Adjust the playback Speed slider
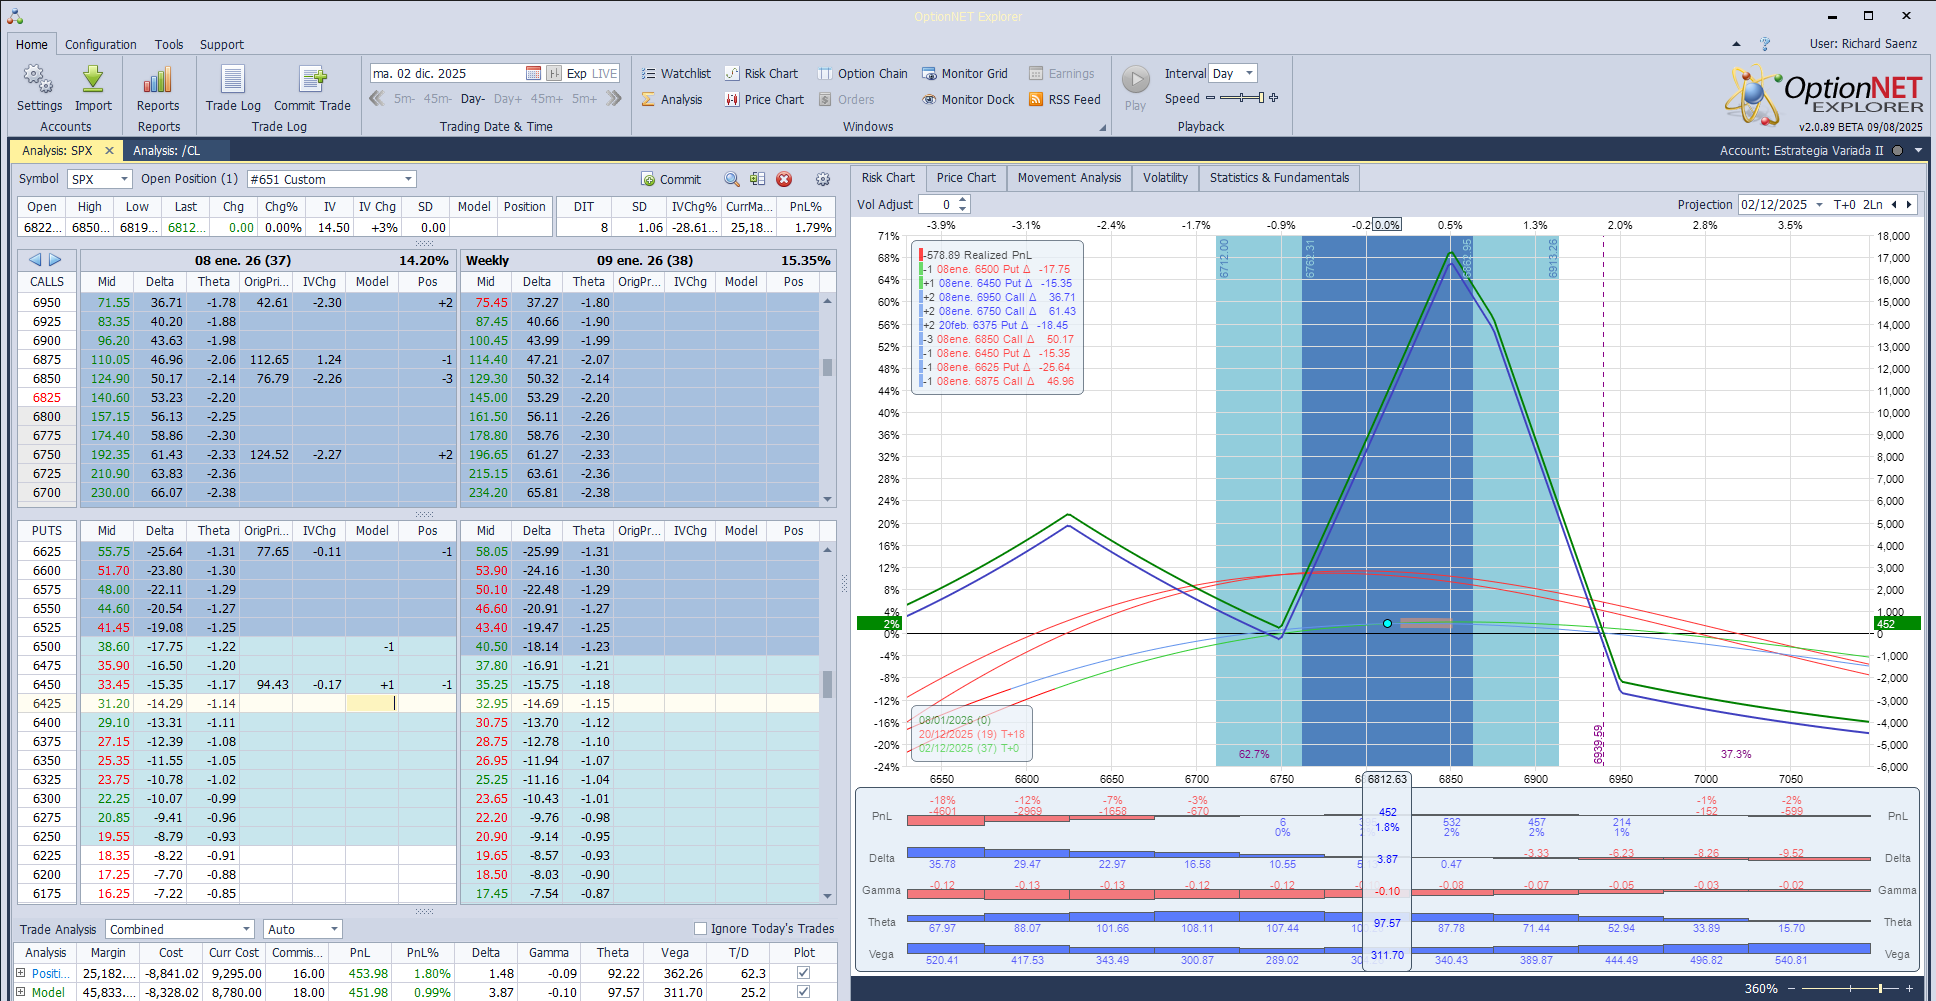This screenshot has width=1936, height=1001. point(1241,98)
